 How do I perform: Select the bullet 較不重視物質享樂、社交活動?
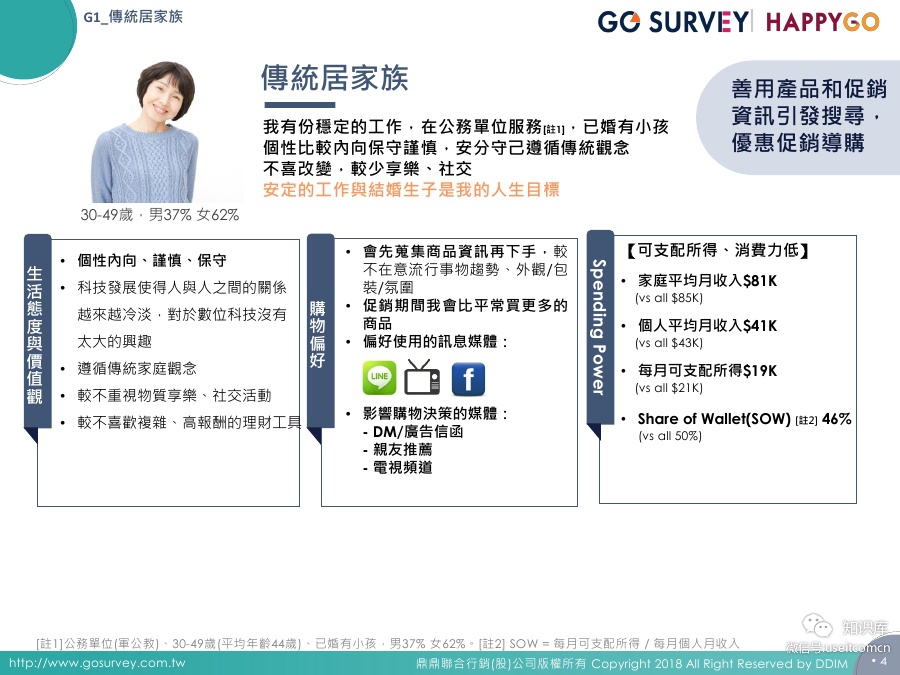[174, 395]
